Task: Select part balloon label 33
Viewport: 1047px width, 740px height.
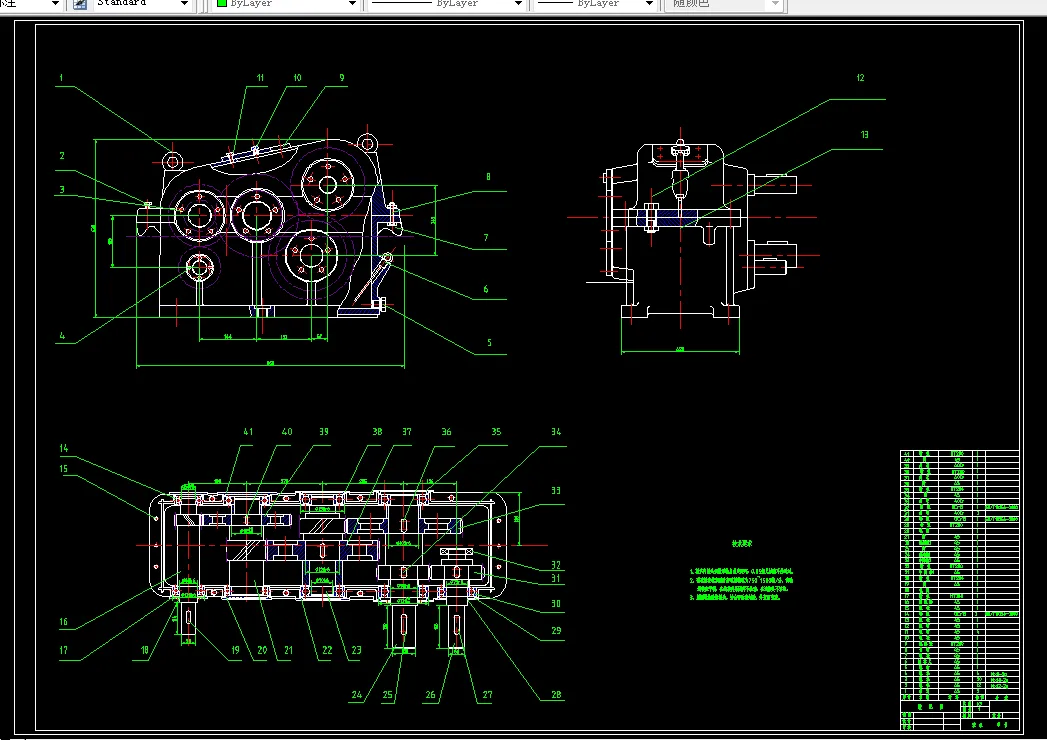Action: (x=556, y=490)
